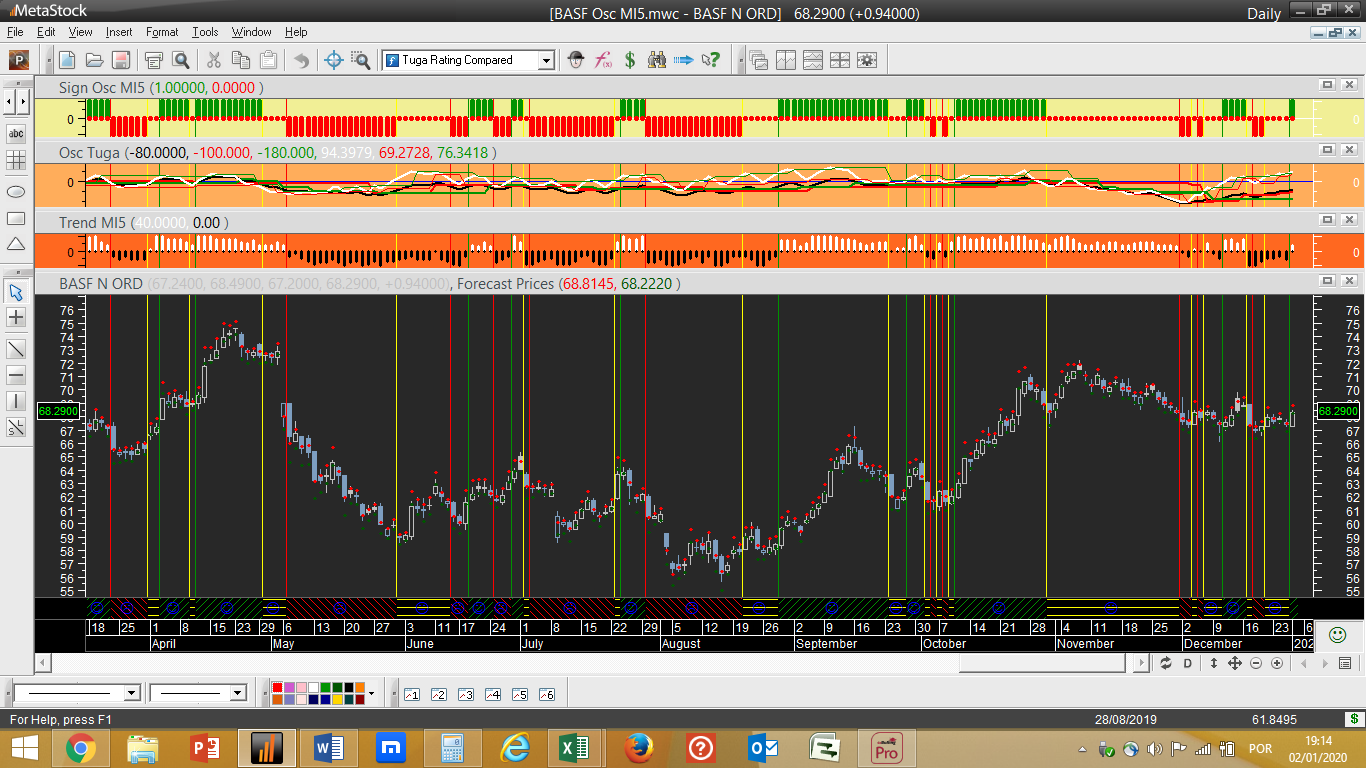Open Excel from the Windows taskbar
Viewport: 1366px width, 768px height.
(x=574, y=748)
